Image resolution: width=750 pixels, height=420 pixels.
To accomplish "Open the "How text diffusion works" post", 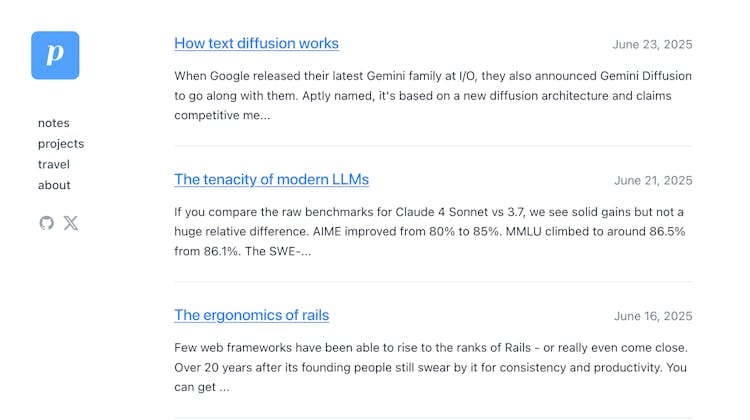I will pos(256,44).
